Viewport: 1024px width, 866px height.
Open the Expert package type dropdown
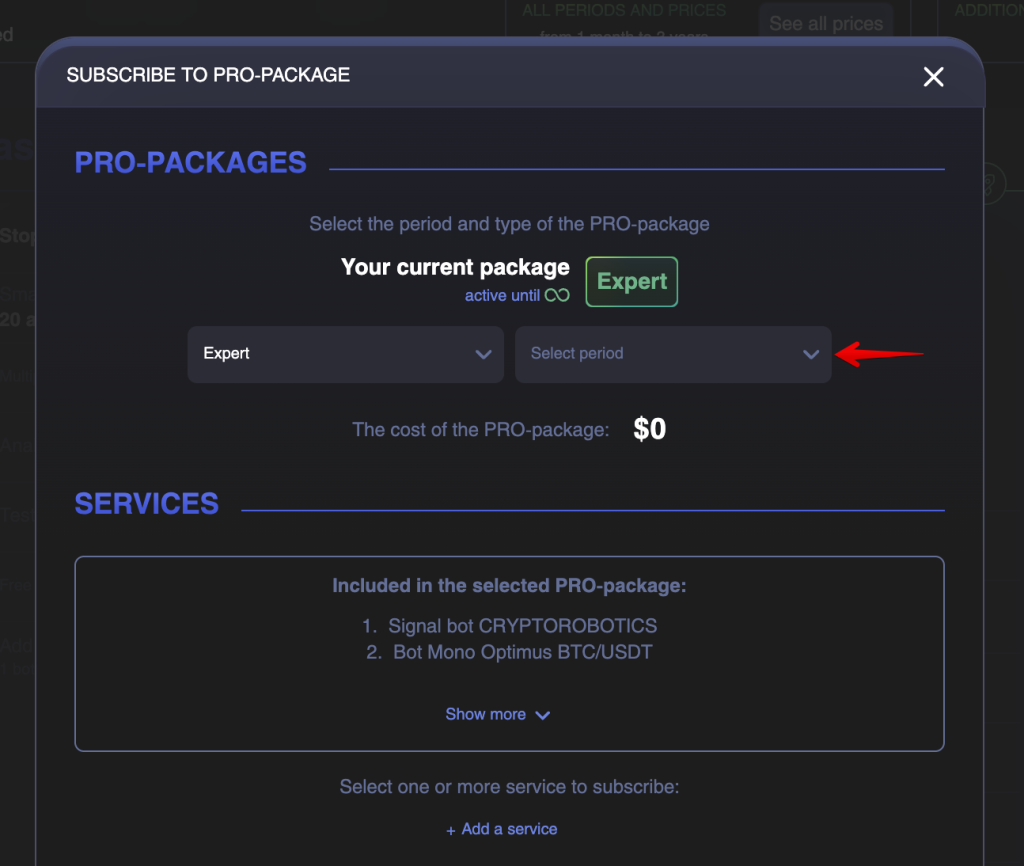click(345, 354)
